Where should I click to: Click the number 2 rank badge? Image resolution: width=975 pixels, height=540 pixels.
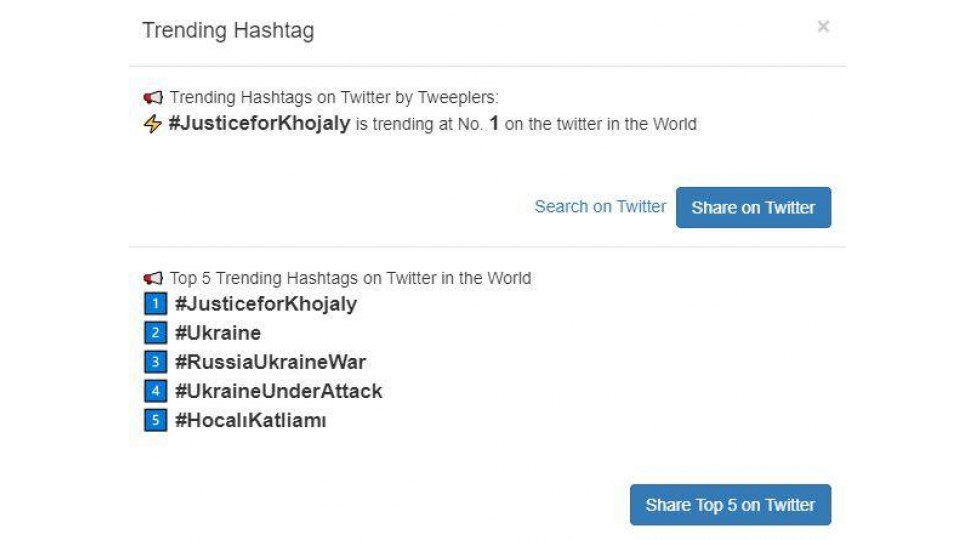pos(155,333)
